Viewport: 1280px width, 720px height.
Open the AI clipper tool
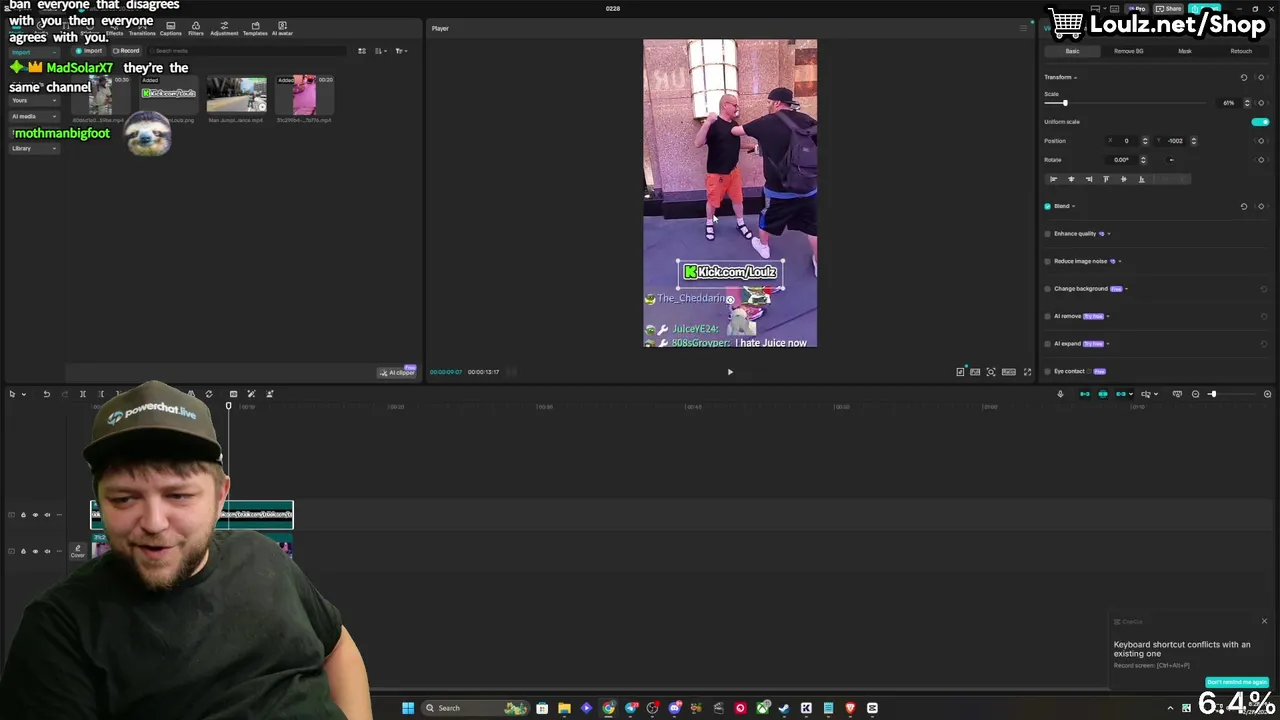397,372
